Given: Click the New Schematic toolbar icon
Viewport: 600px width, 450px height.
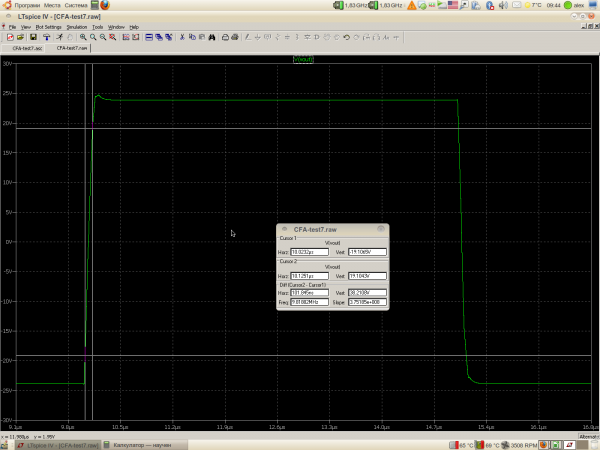Looking at the screenshot, I should (x=10, y=37).
